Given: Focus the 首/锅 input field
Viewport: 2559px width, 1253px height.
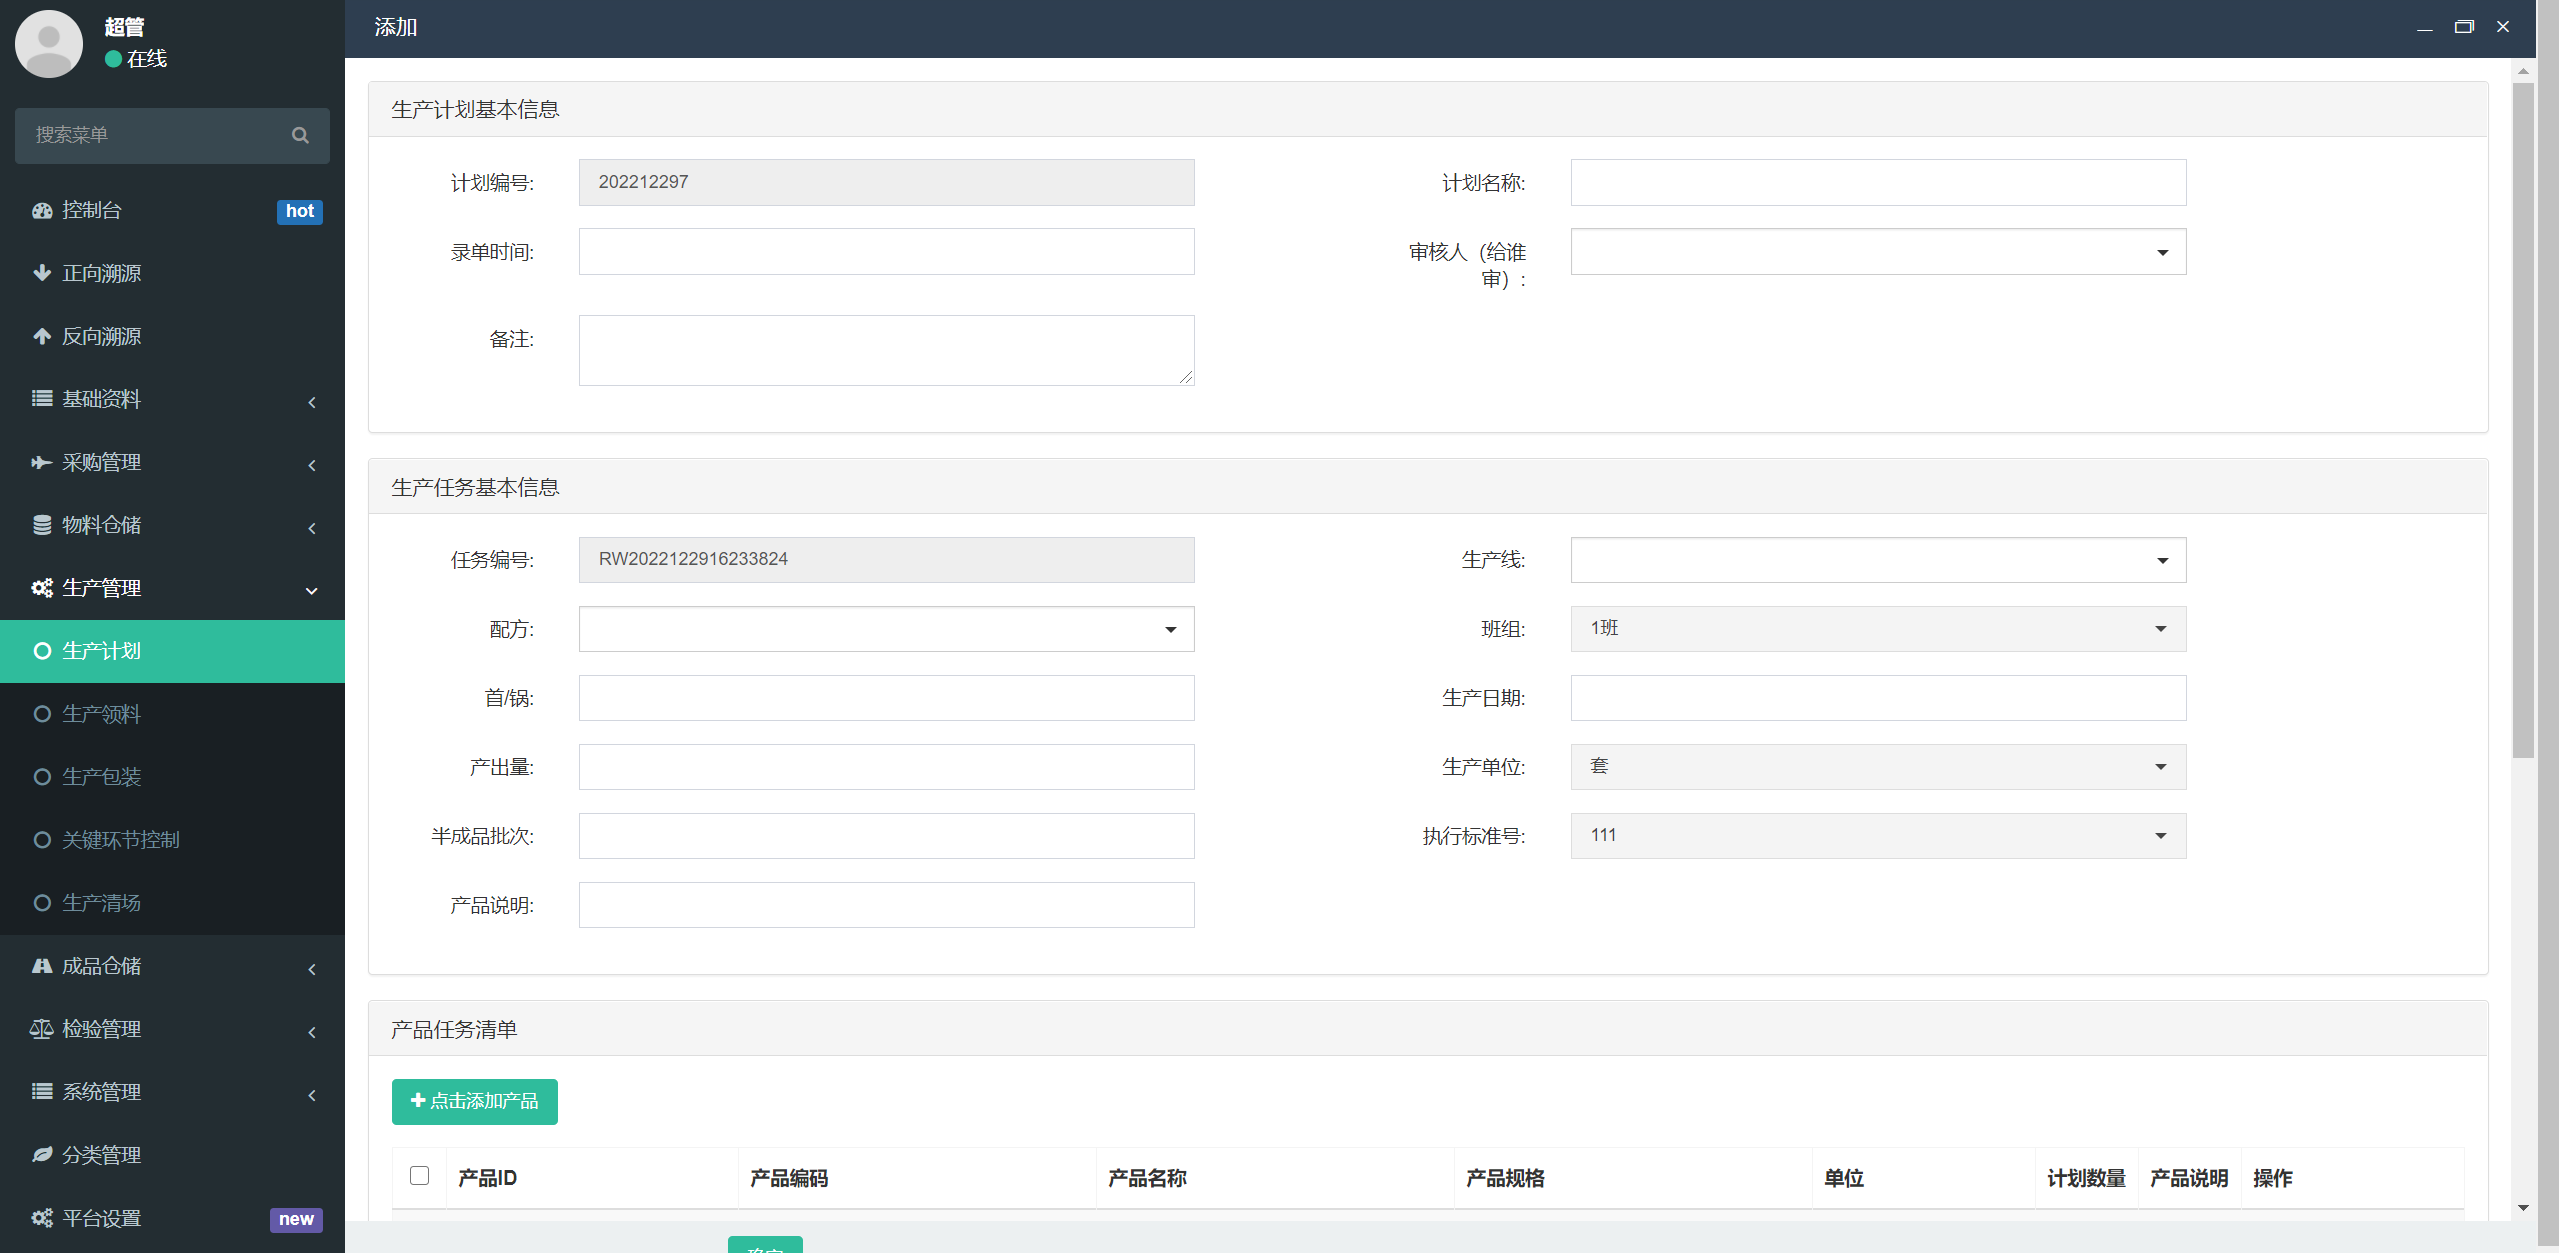Looking at the screenshot, I should pyautogui.click(x=886, y=698).
